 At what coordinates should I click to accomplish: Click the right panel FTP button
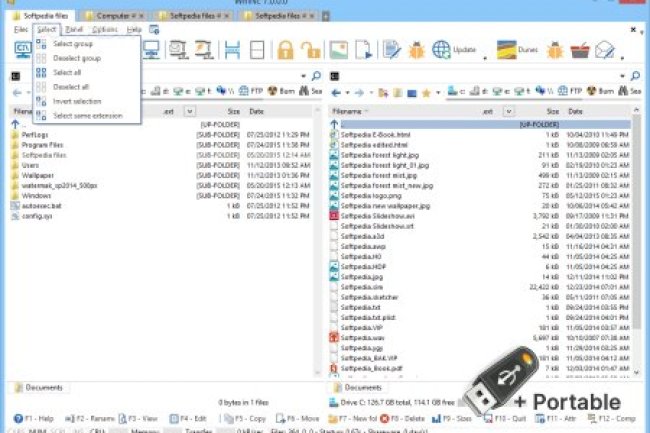point(570,91)
